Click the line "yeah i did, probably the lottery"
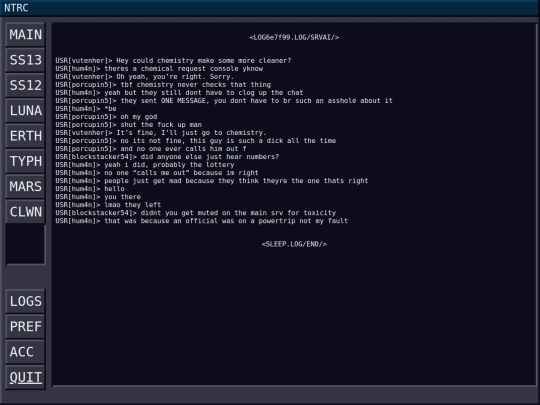The width and height of the screenshot is (540, 405). (x=145, y=165)
